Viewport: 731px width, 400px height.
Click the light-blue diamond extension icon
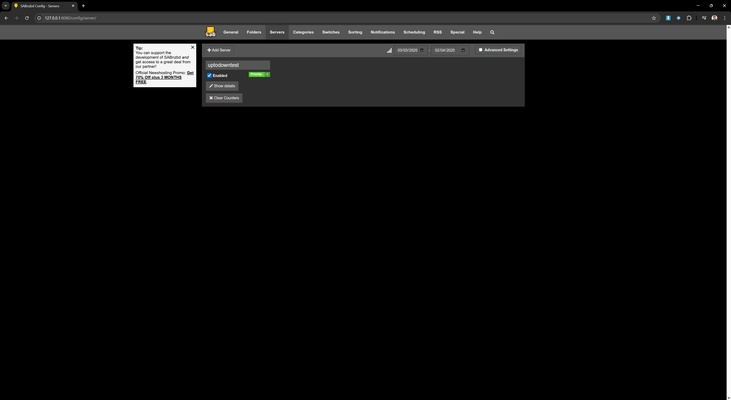pos(678,18)
